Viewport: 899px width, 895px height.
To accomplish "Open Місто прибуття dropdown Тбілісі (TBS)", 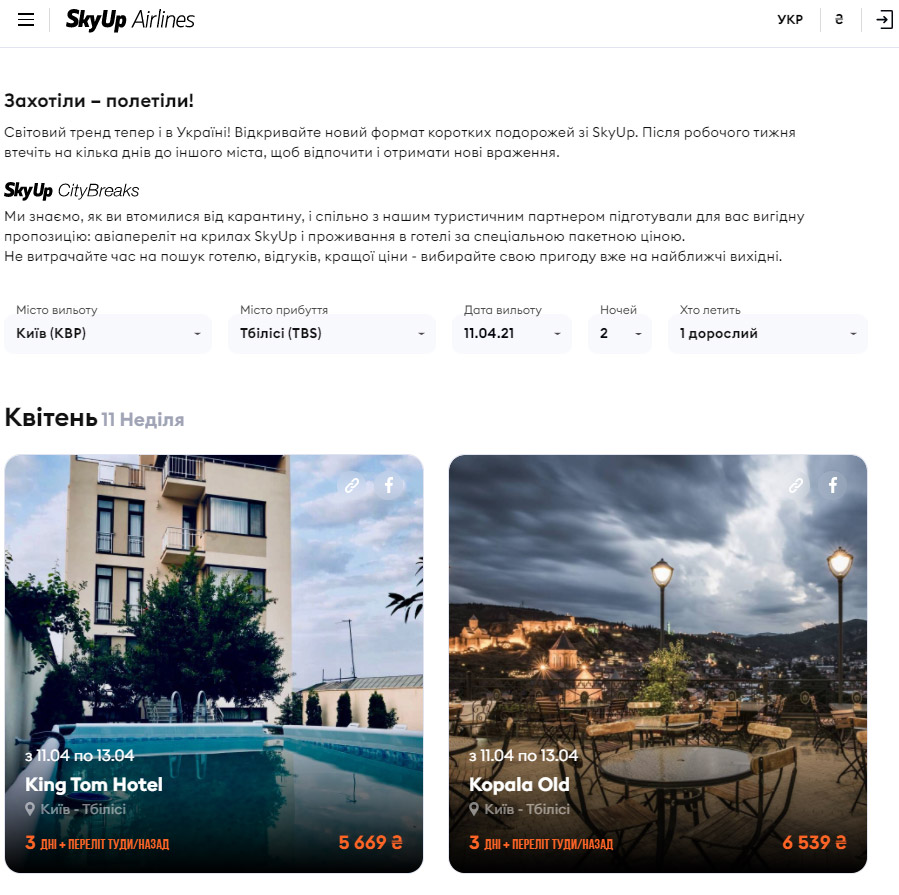I will [x=332, y=333].
